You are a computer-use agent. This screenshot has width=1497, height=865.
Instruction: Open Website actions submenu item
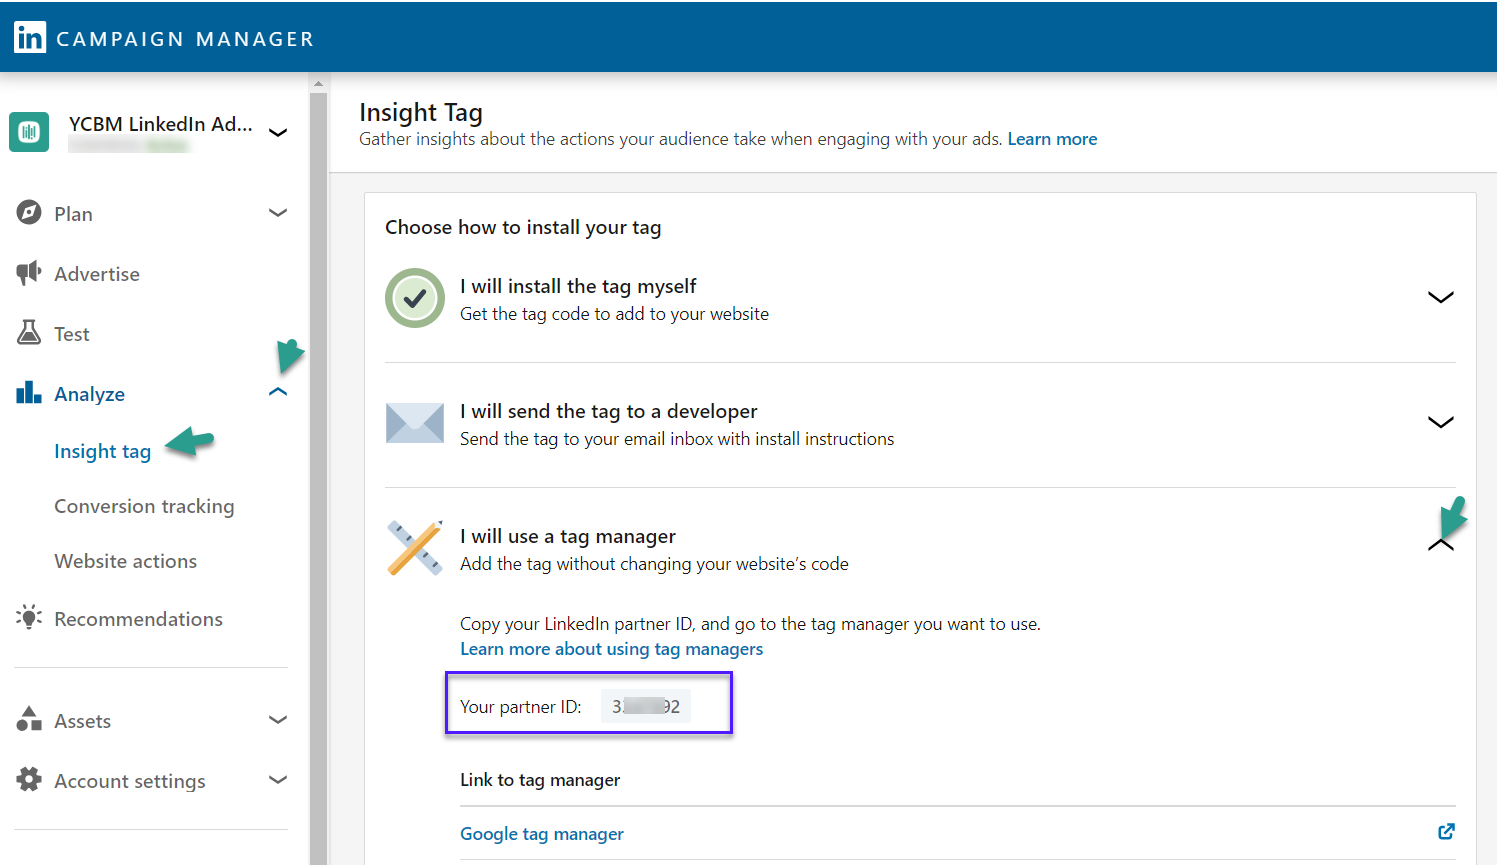coord(126,561)
